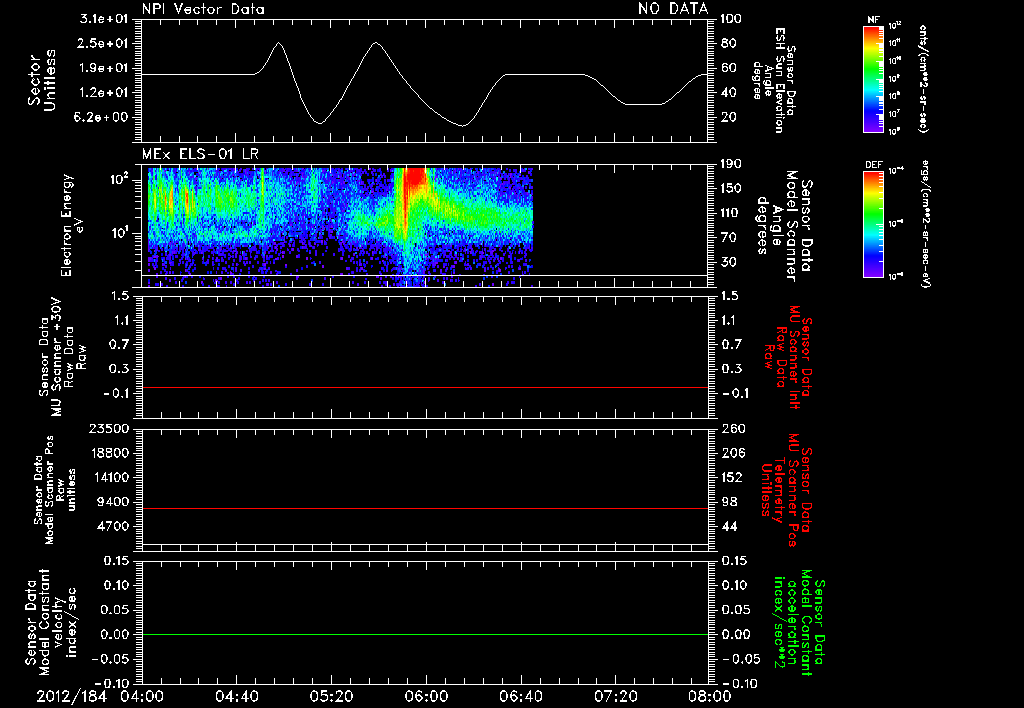The width and height of the screenshot is (1024, 708).
Task: Click the "44" telemetry tick value
Action: tap(729, 526)
